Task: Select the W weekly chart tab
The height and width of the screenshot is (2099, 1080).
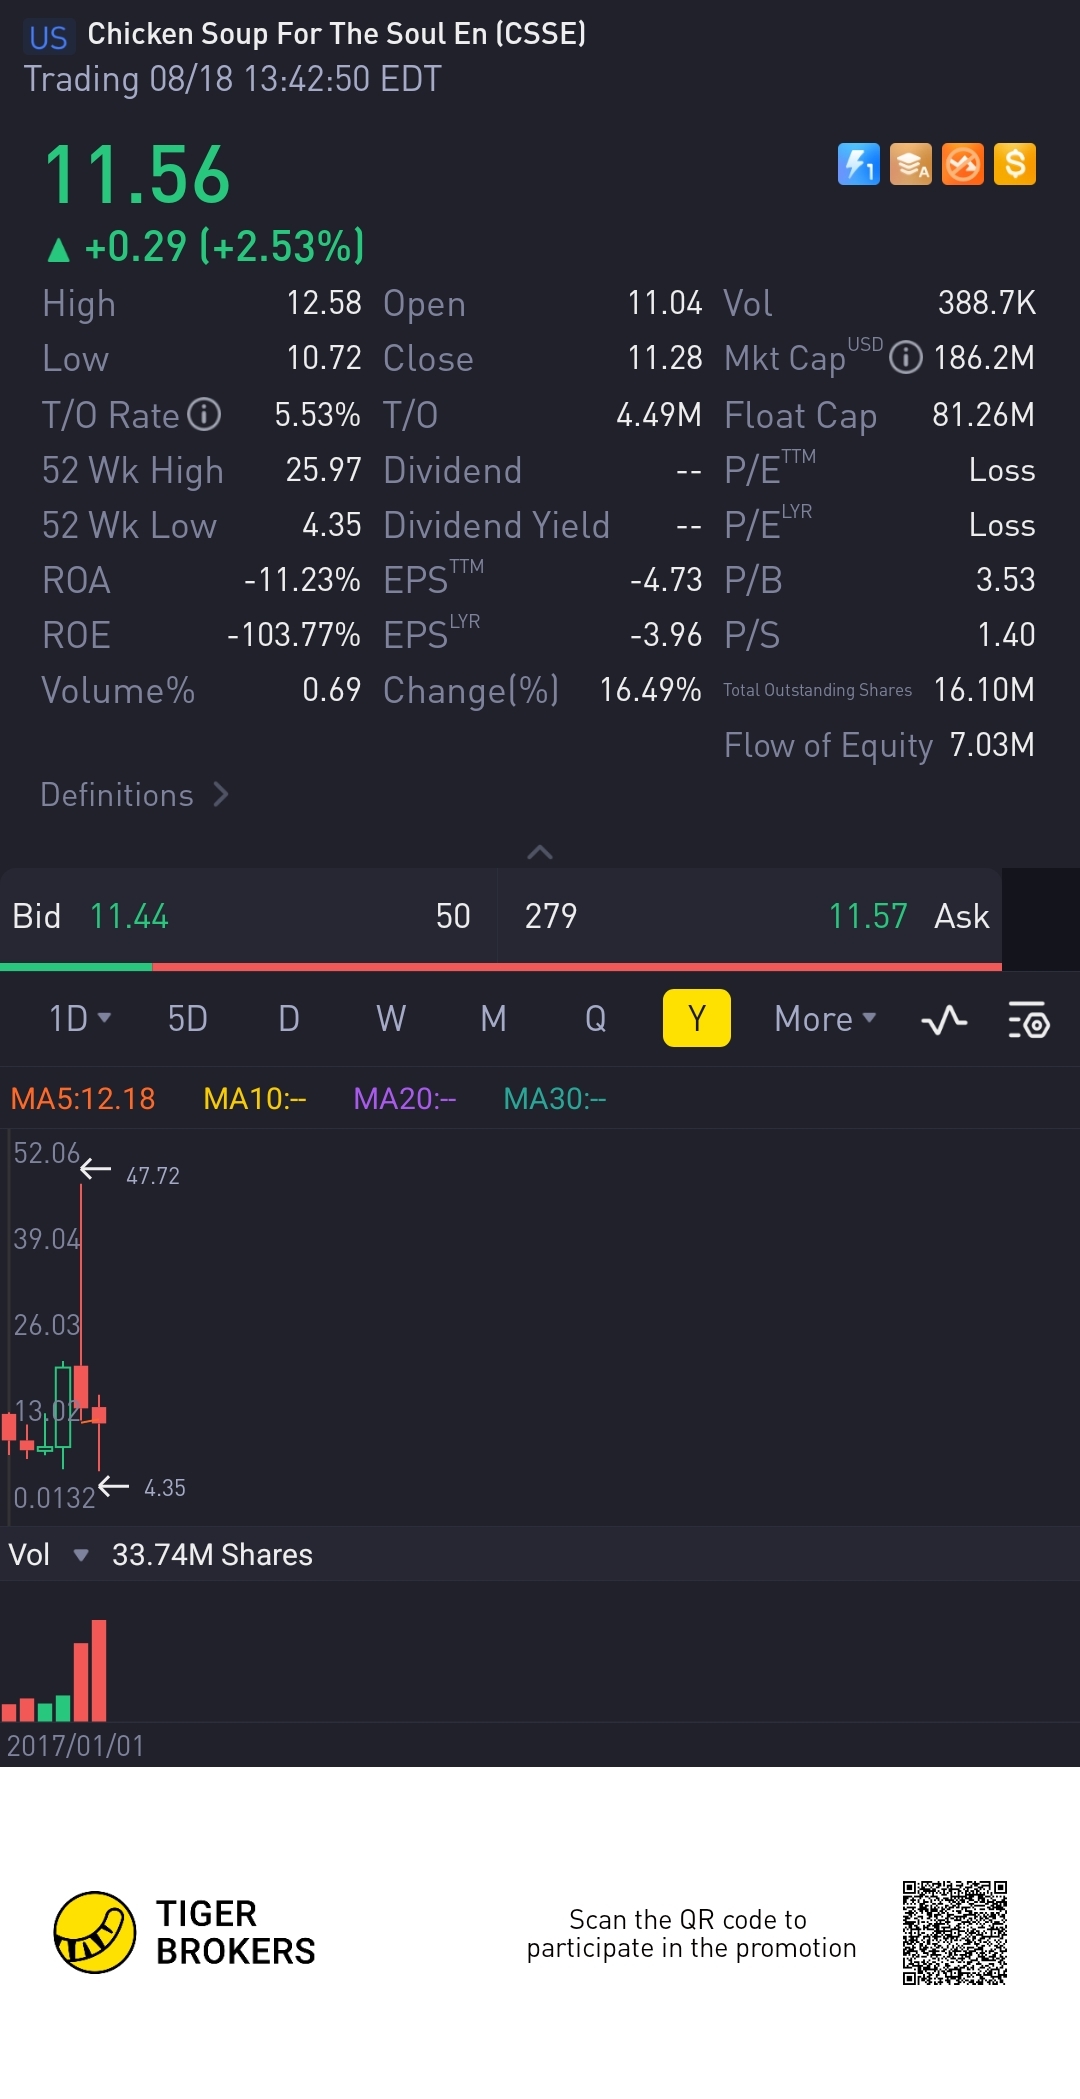Action: tap(391, 1019)
